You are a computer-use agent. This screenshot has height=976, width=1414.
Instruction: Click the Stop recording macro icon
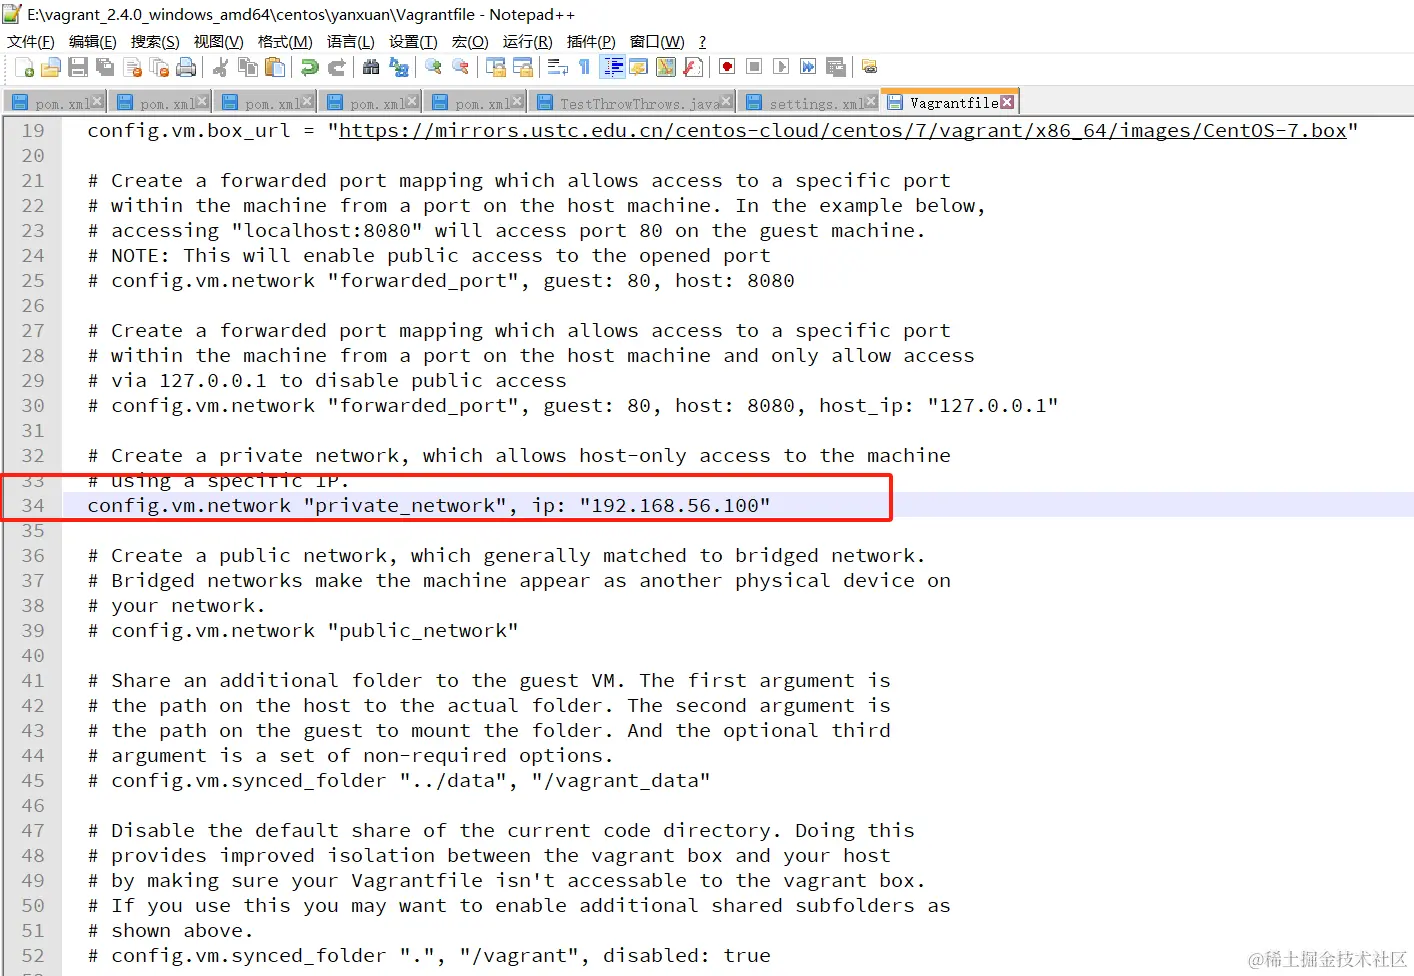754,67
